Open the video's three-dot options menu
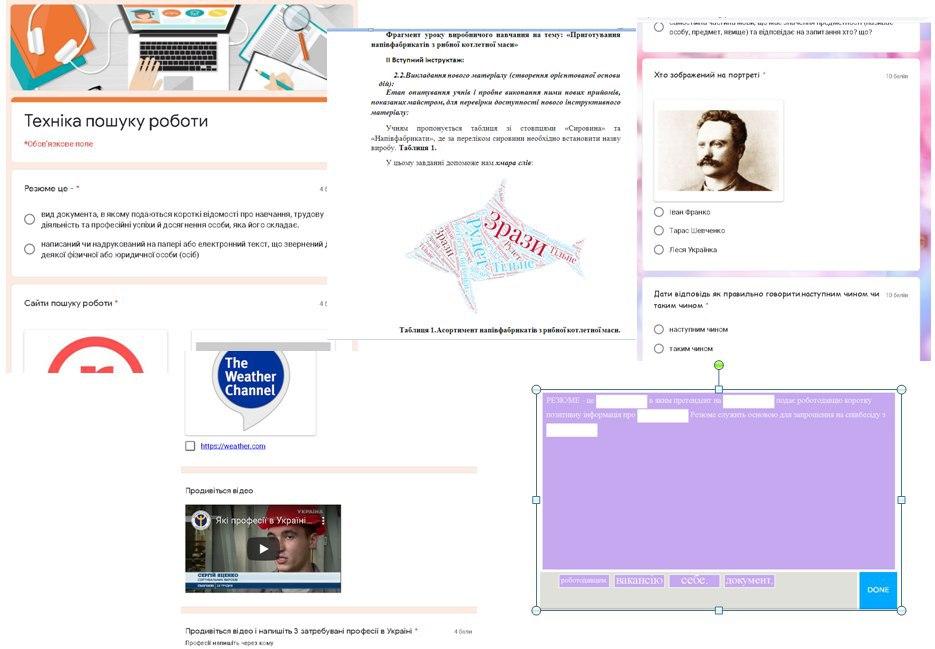The image size is (935, 649). click(324, 521)
